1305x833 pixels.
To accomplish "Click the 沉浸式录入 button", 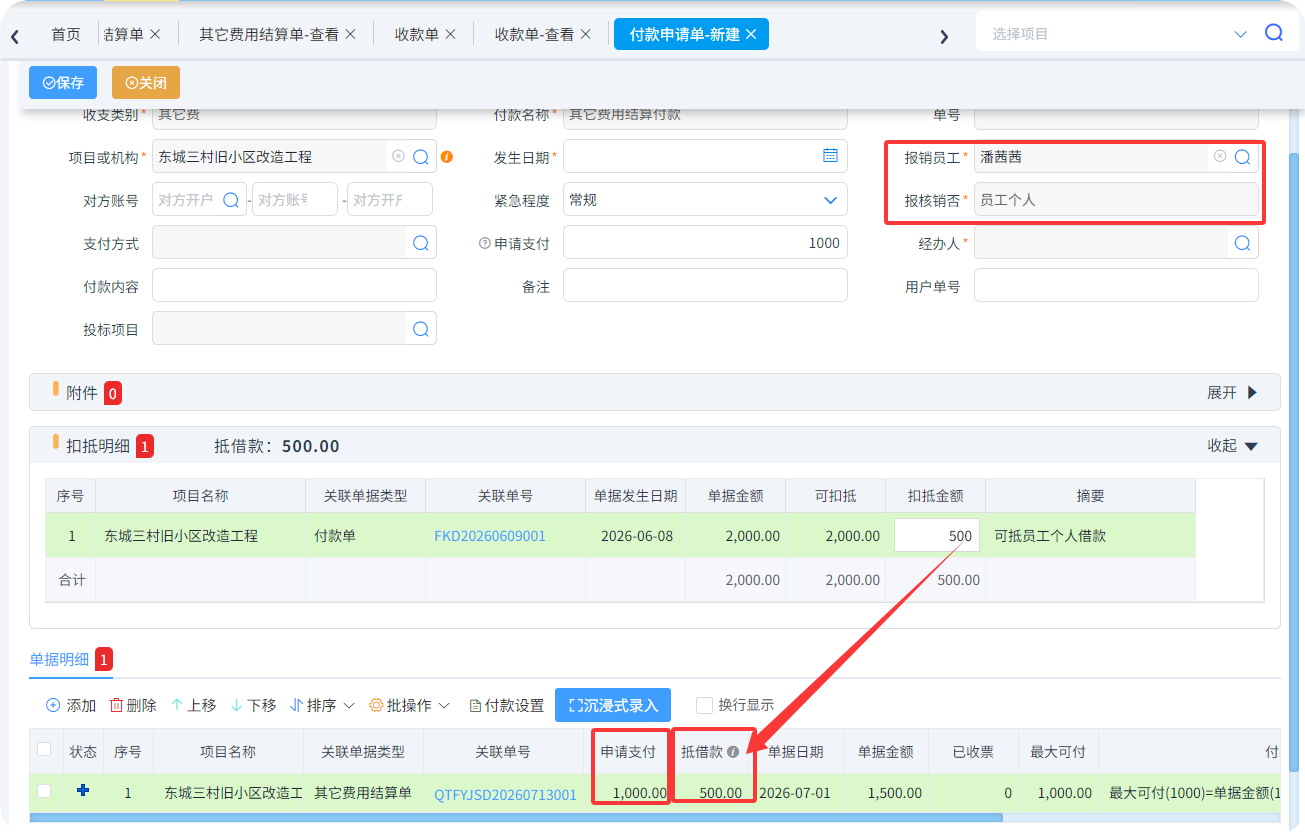I will click(613, 705).
